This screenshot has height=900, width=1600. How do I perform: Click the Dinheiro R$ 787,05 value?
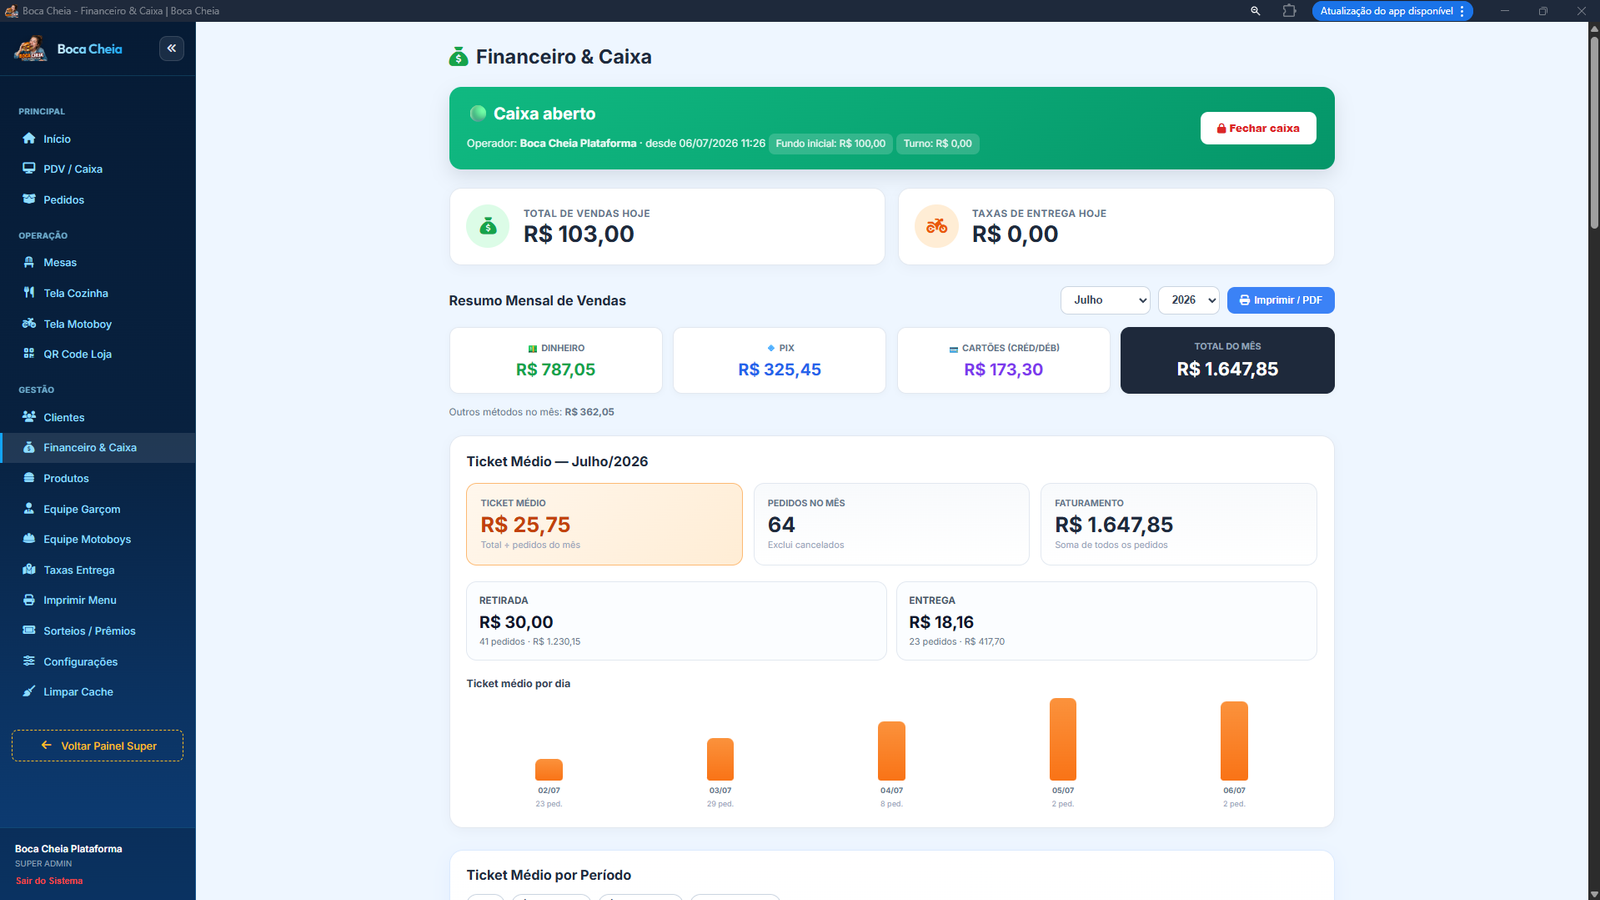click(x=555, y=370)
